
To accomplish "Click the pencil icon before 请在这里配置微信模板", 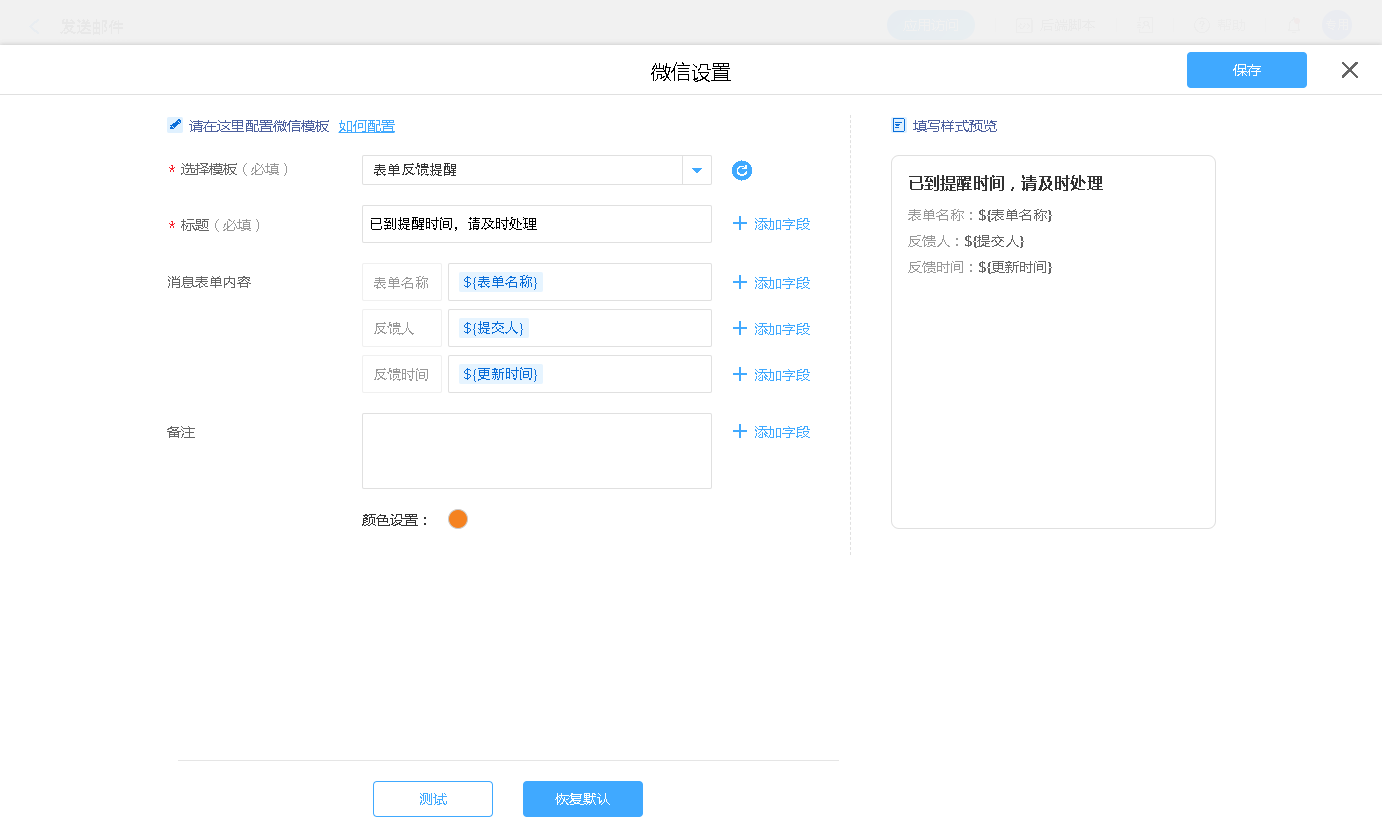I will click(x=175, y=125).
